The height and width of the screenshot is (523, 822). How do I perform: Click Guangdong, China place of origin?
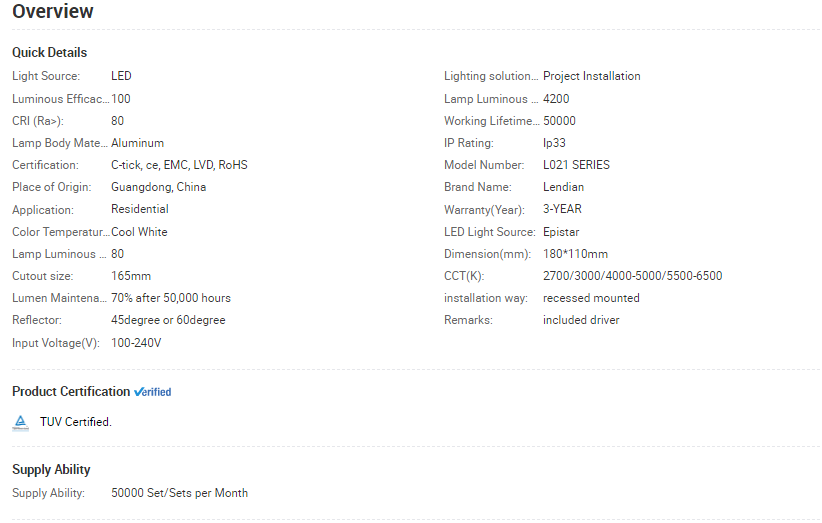point(158,187)
